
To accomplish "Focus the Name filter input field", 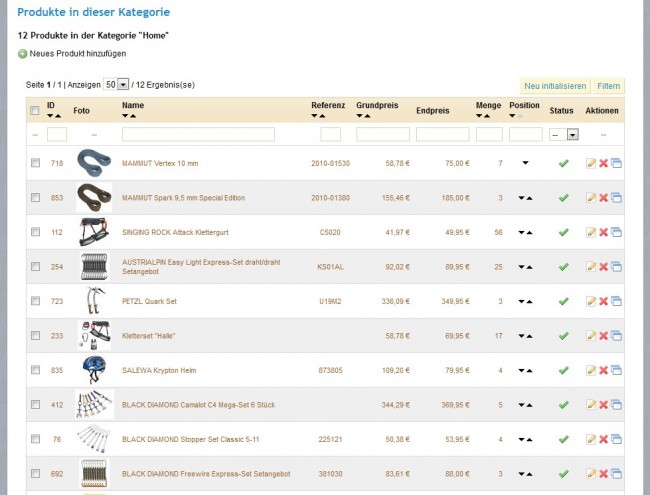I will pyautogui.click(x=198, y=134).
